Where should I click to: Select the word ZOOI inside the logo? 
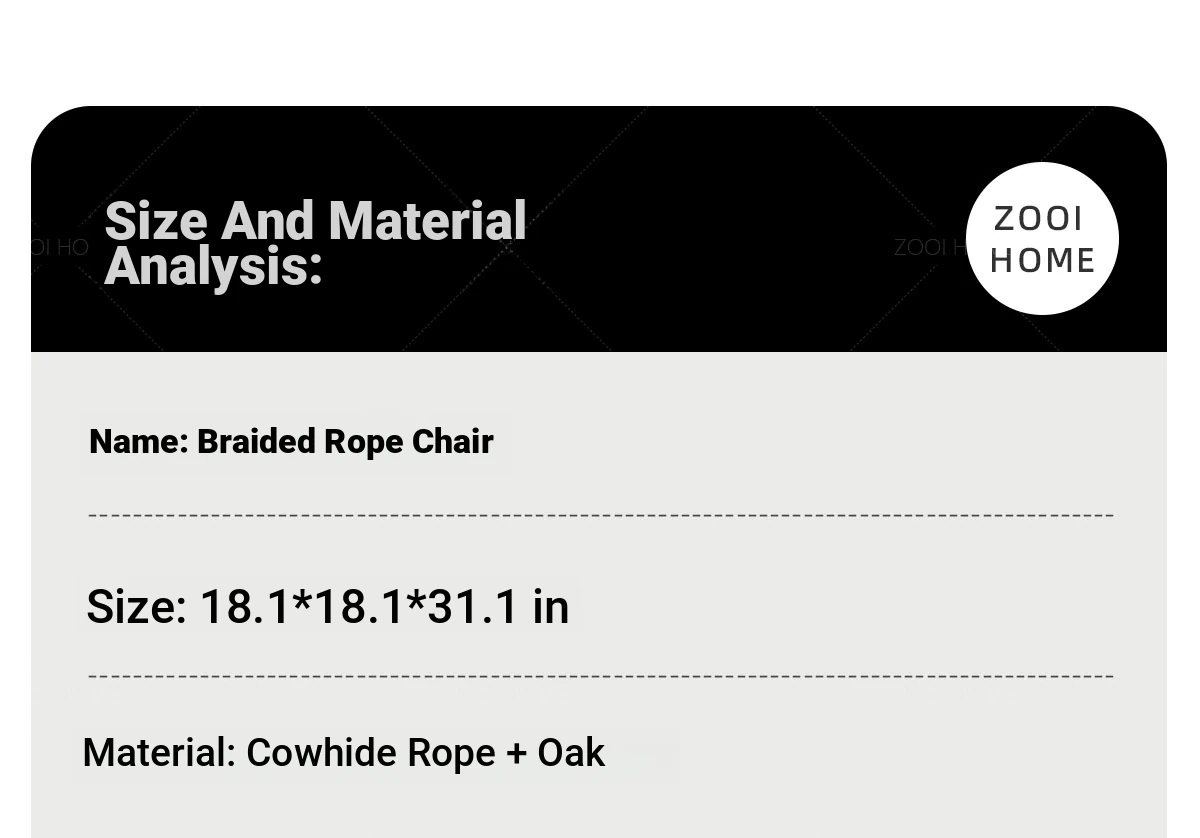click(1039, 218)
